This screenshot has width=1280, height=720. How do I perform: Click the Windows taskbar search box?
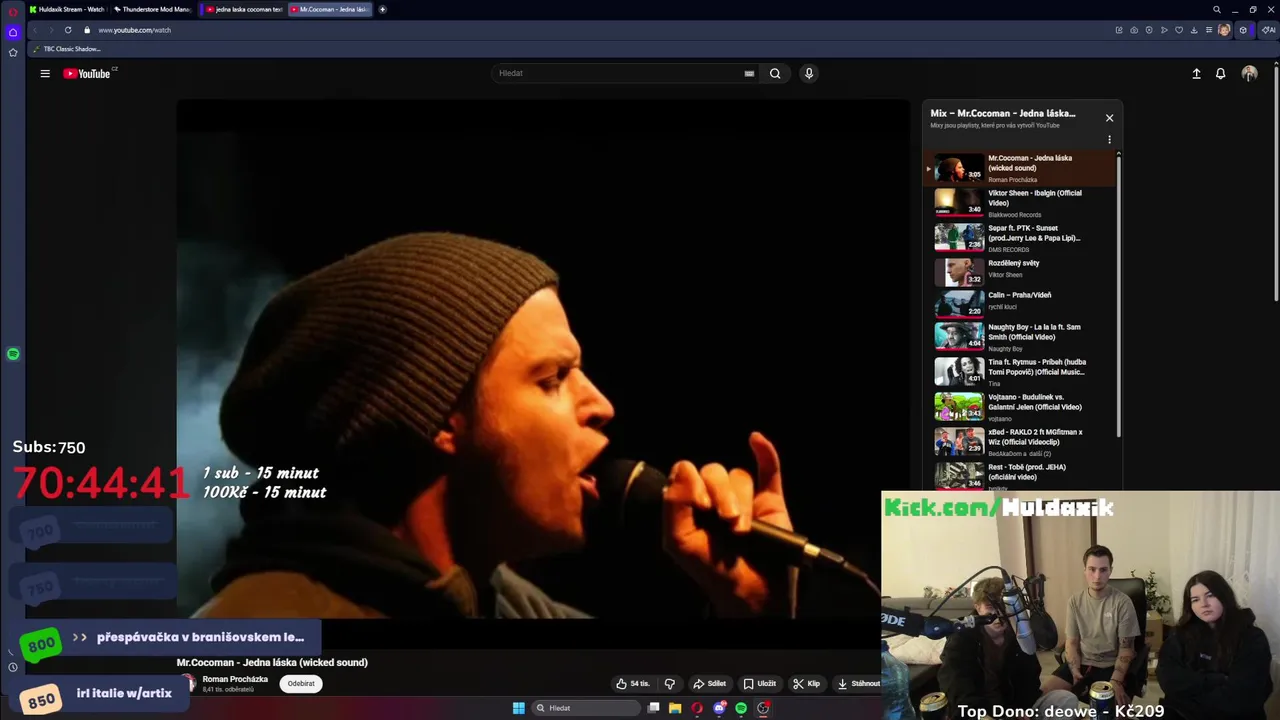click(x=586, y=708)
